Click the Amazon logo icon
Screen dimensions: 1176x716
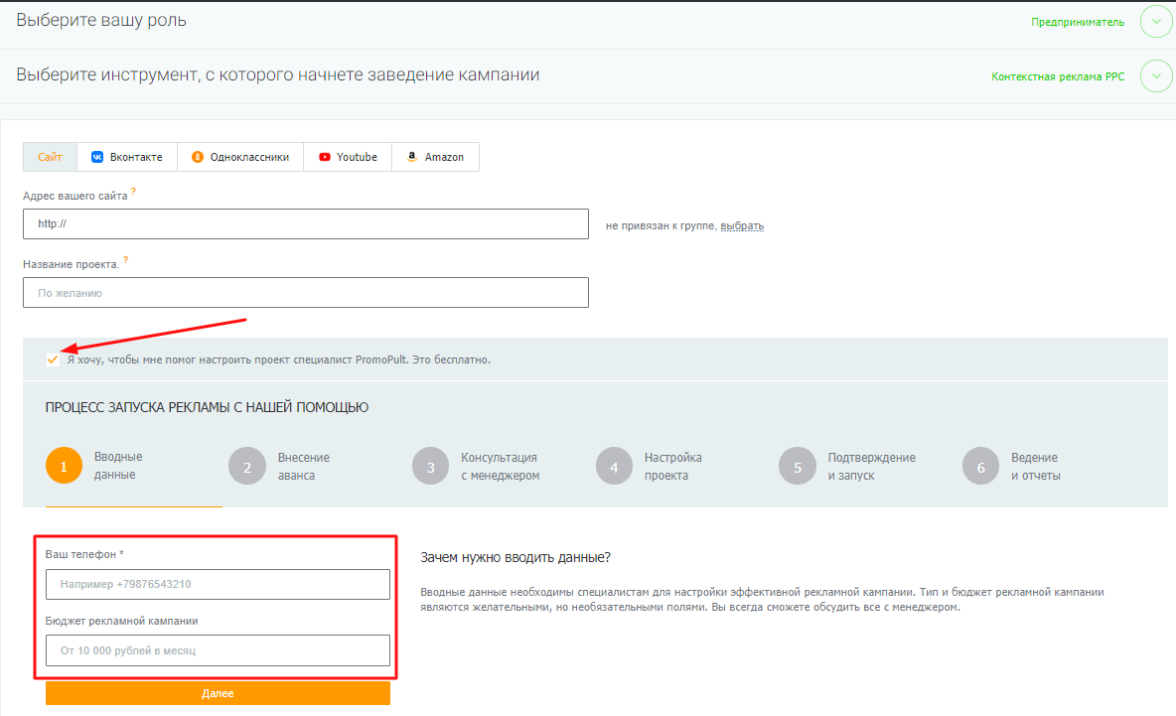coord(412,157)
